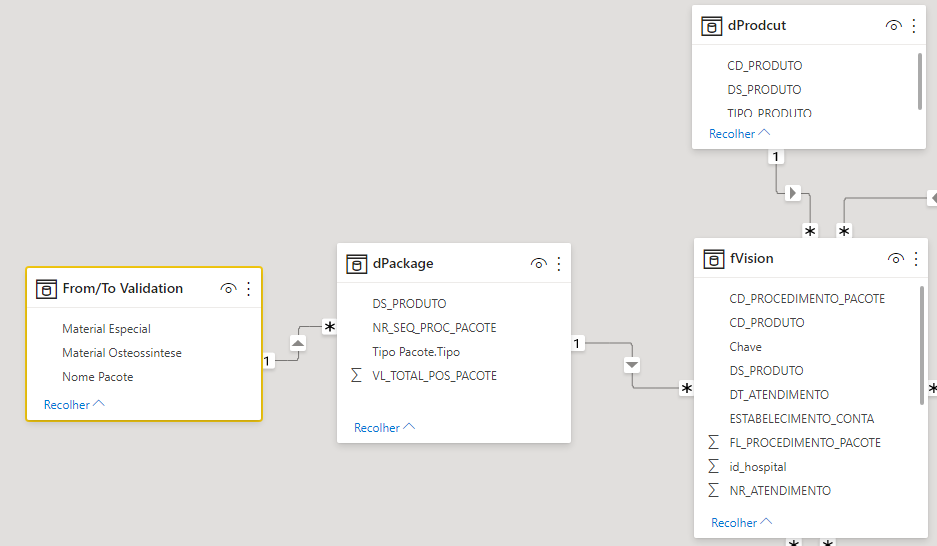This screenshot has height=546, width=937.
Task: Select FL_PROCEDIMENTO_PACOTE field
Action: coord(805,442)
